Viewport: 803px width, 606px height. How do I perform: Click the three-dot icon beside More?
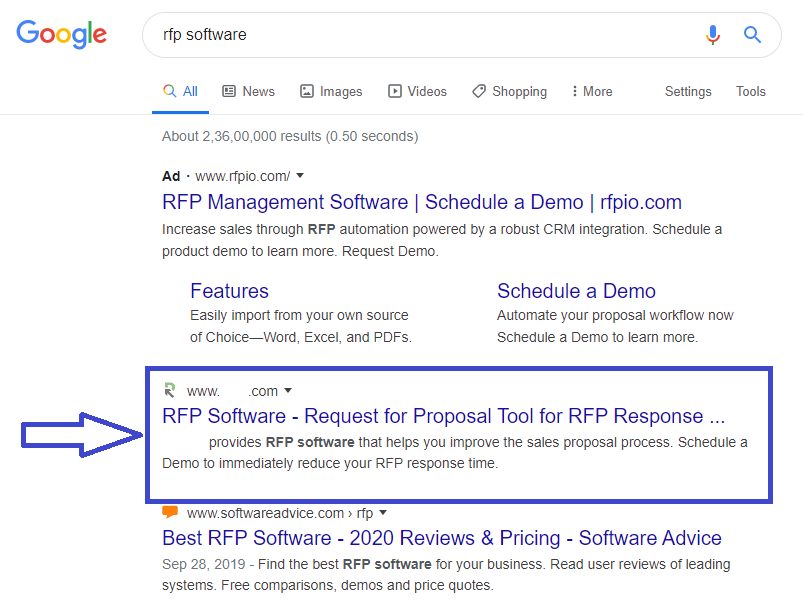point(575,91)
